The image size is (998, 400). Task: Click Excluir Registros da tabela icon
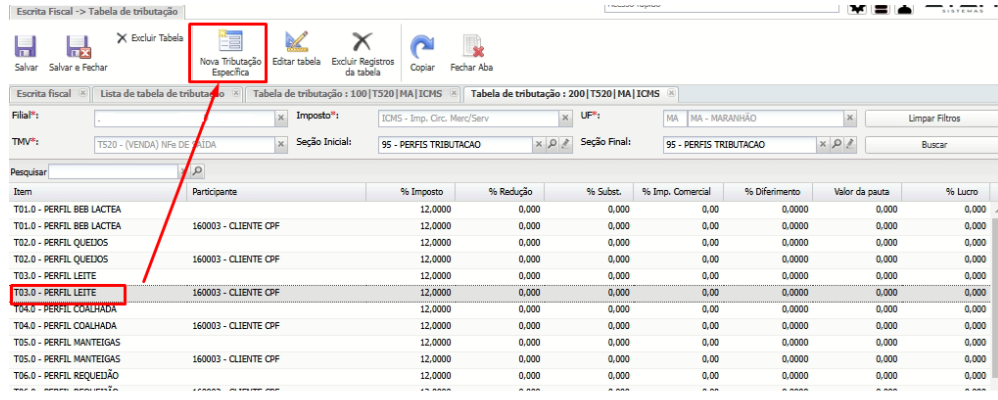(x=362, y=43)
